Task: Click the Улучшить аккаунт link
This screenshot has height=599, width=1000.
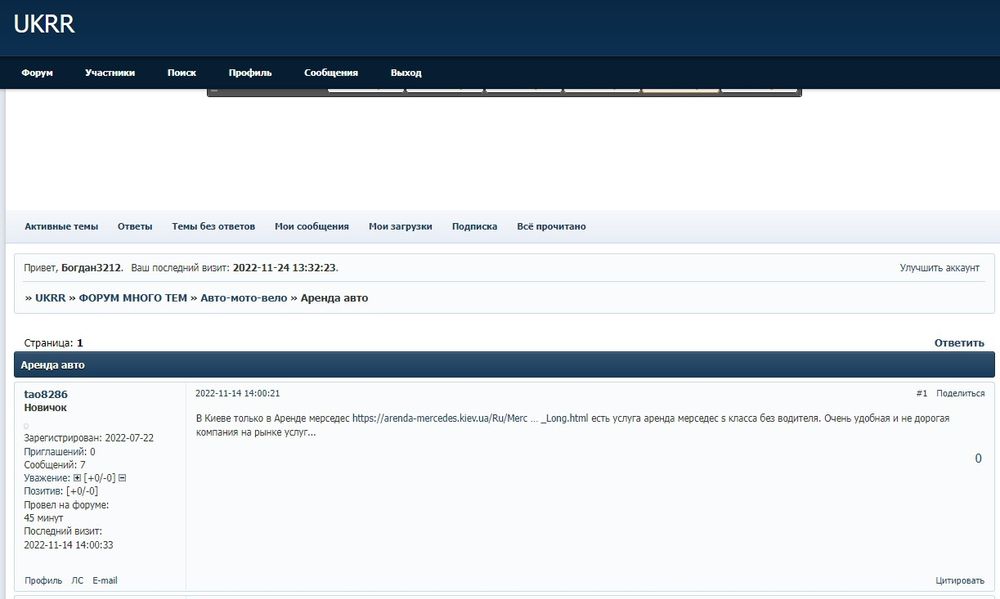Action: pos(939,268)
